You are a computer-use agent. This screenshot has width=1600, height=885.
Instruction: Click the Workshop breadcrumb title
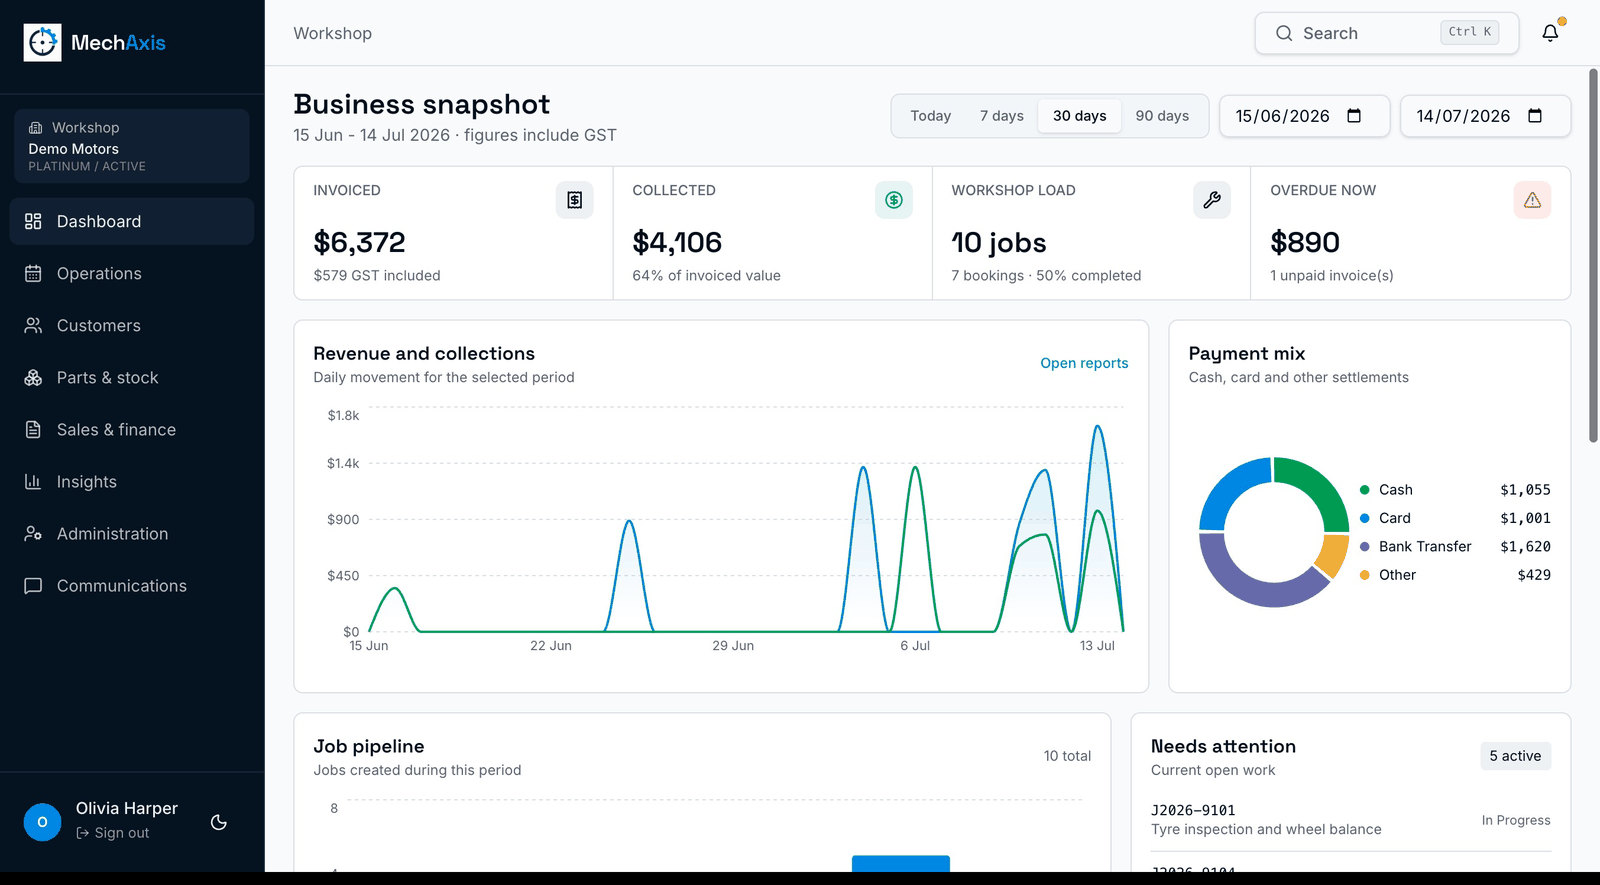click(x=333, y=33)
